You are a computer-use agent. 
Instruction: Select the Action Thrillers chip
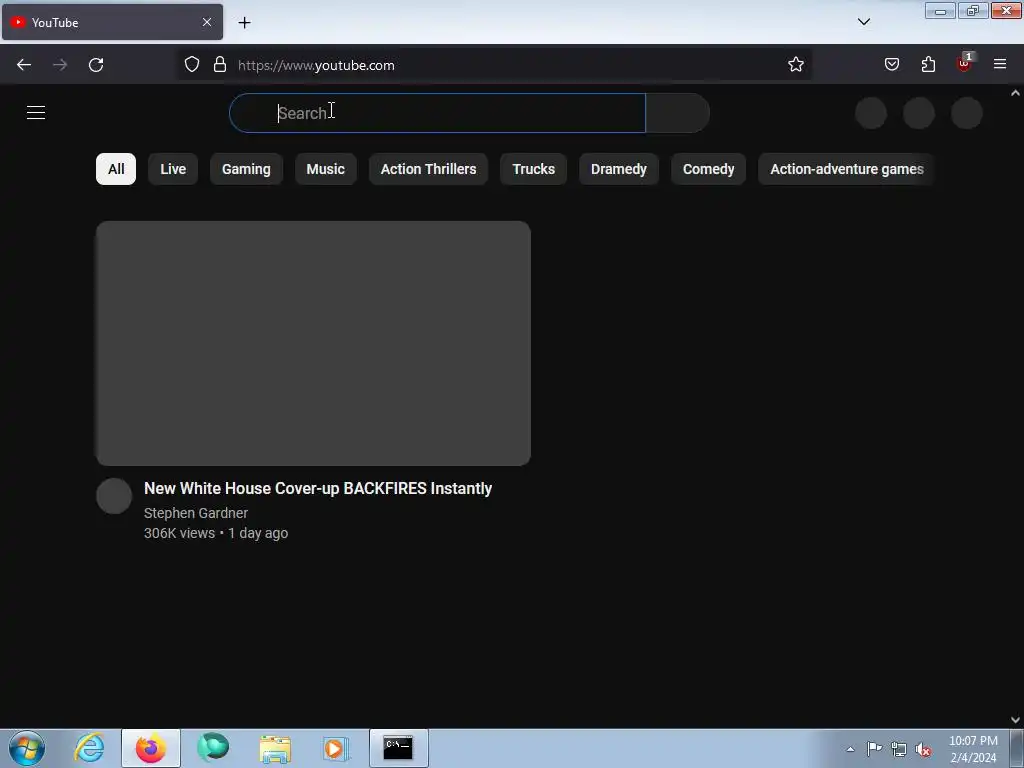click(x=428, y=169)
